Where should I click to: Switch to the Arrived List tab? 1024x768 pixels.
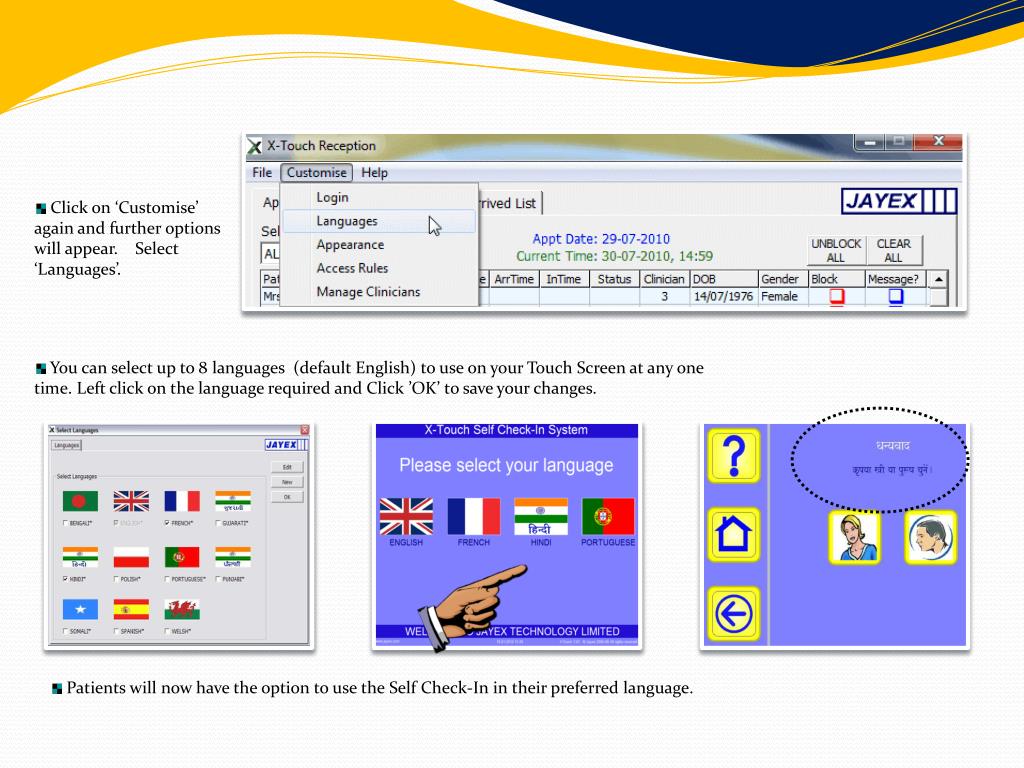(509, 203)
